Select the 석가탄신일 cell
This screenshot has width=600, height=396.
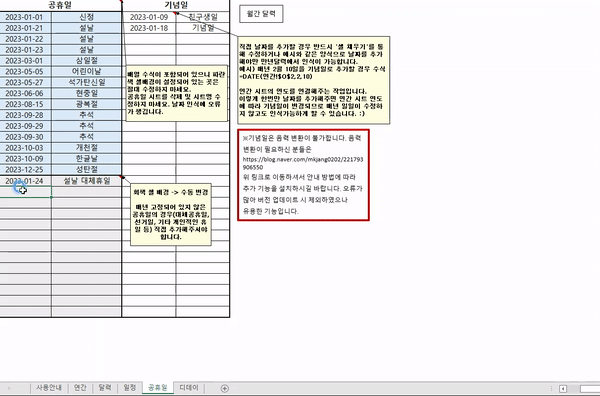pyautogui.click(x=86, y=82)
